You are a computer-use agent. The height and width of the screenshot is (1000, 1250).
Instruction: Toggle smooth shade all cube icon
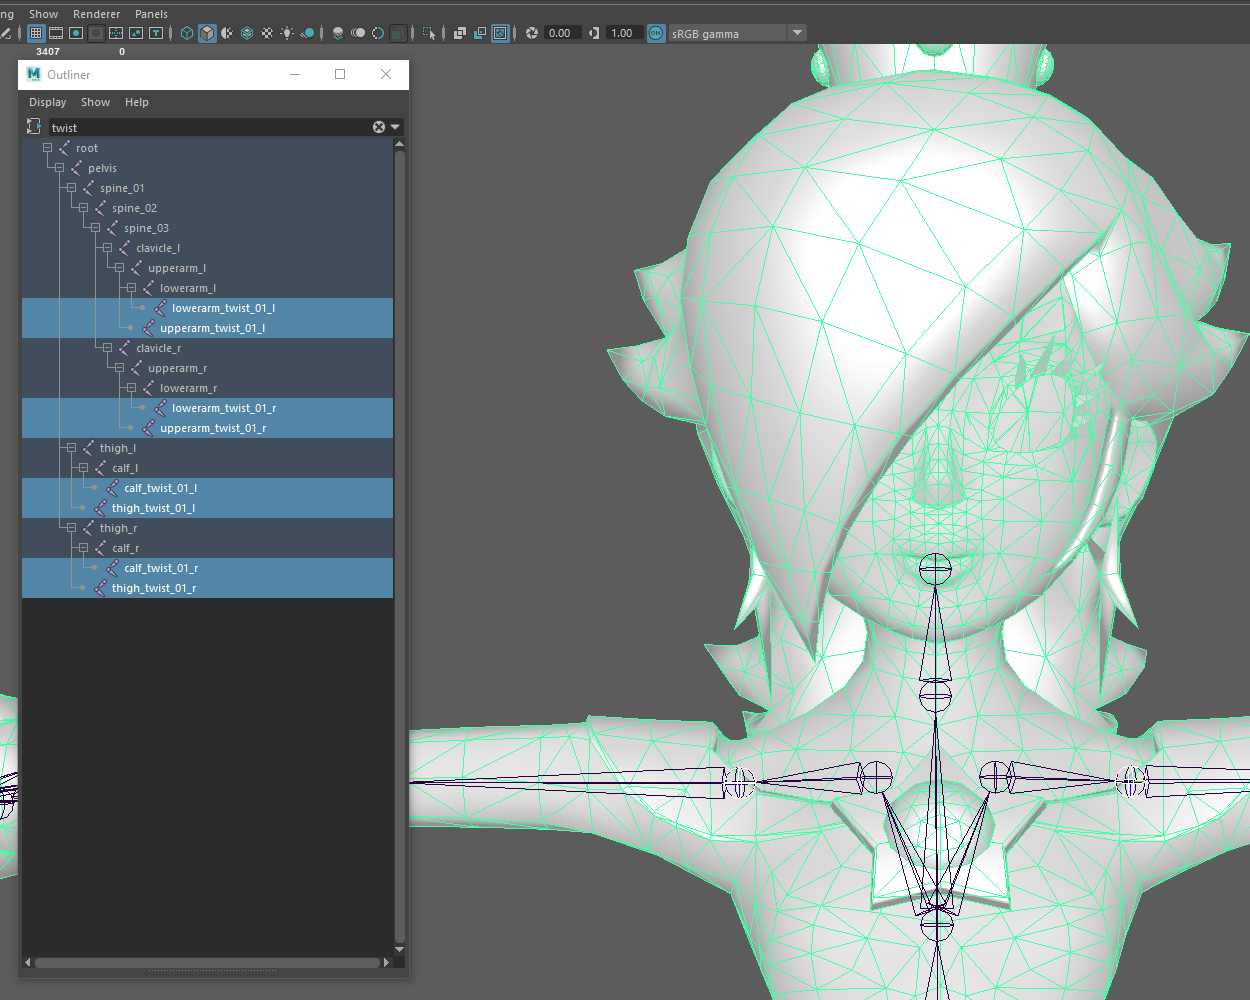(207, 33)
